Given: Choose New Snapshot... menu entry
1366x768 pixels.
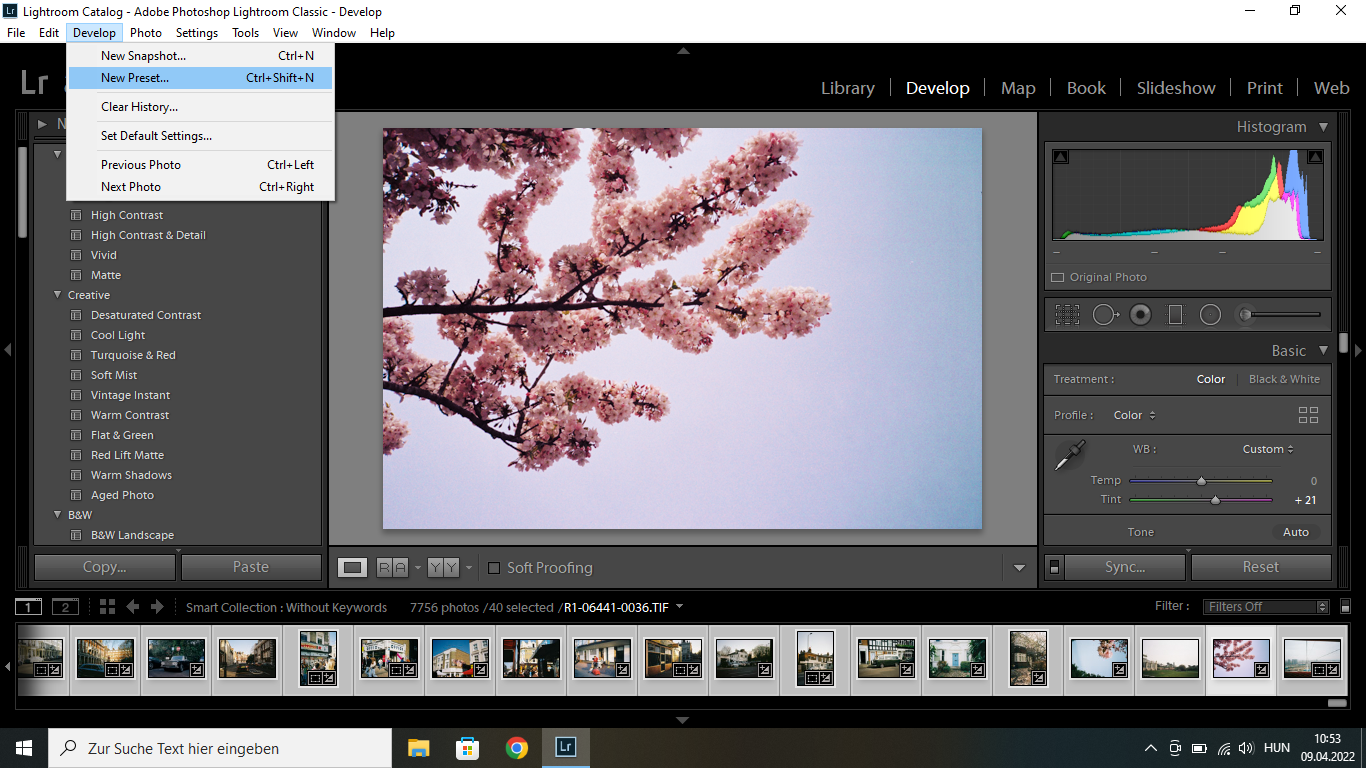Looking at the screenshot, I should click(x=200, y=56).
